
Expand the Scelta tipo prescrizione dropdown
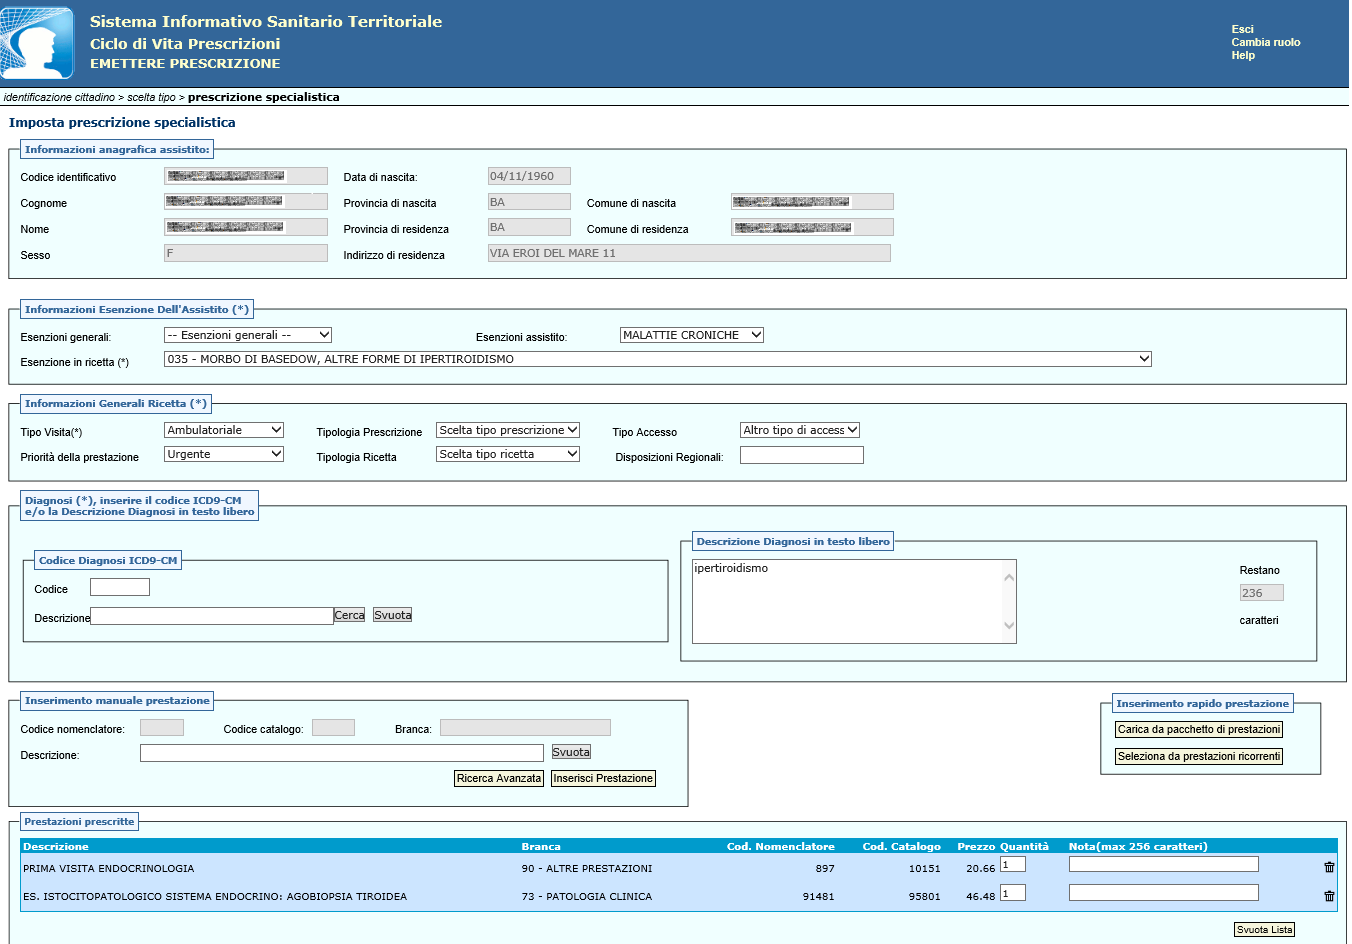[x=508, y=430]
